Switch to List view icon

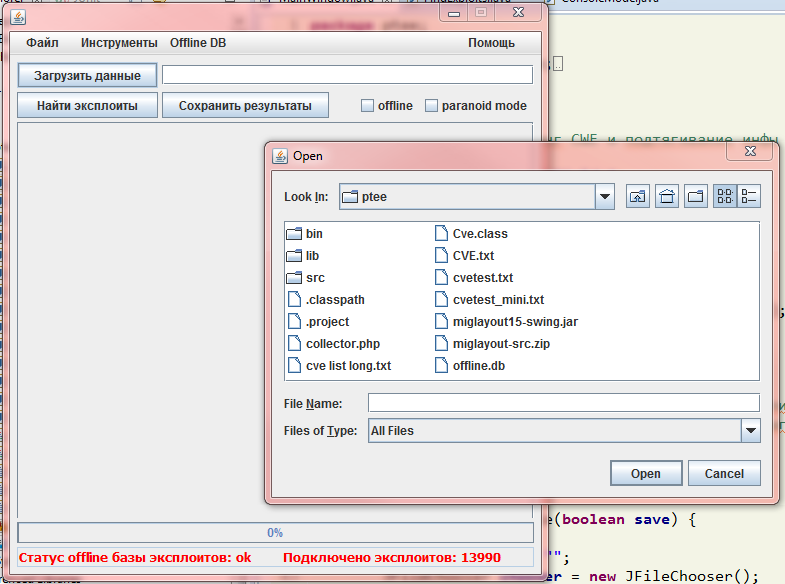(724, 196)
